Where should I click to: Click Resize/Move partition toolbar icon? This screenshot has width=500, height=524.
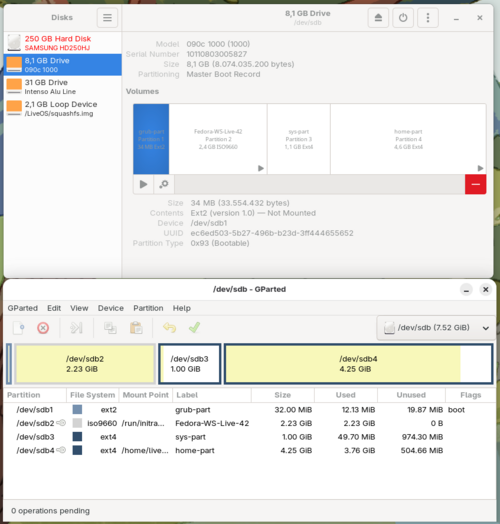click(76, 328)
